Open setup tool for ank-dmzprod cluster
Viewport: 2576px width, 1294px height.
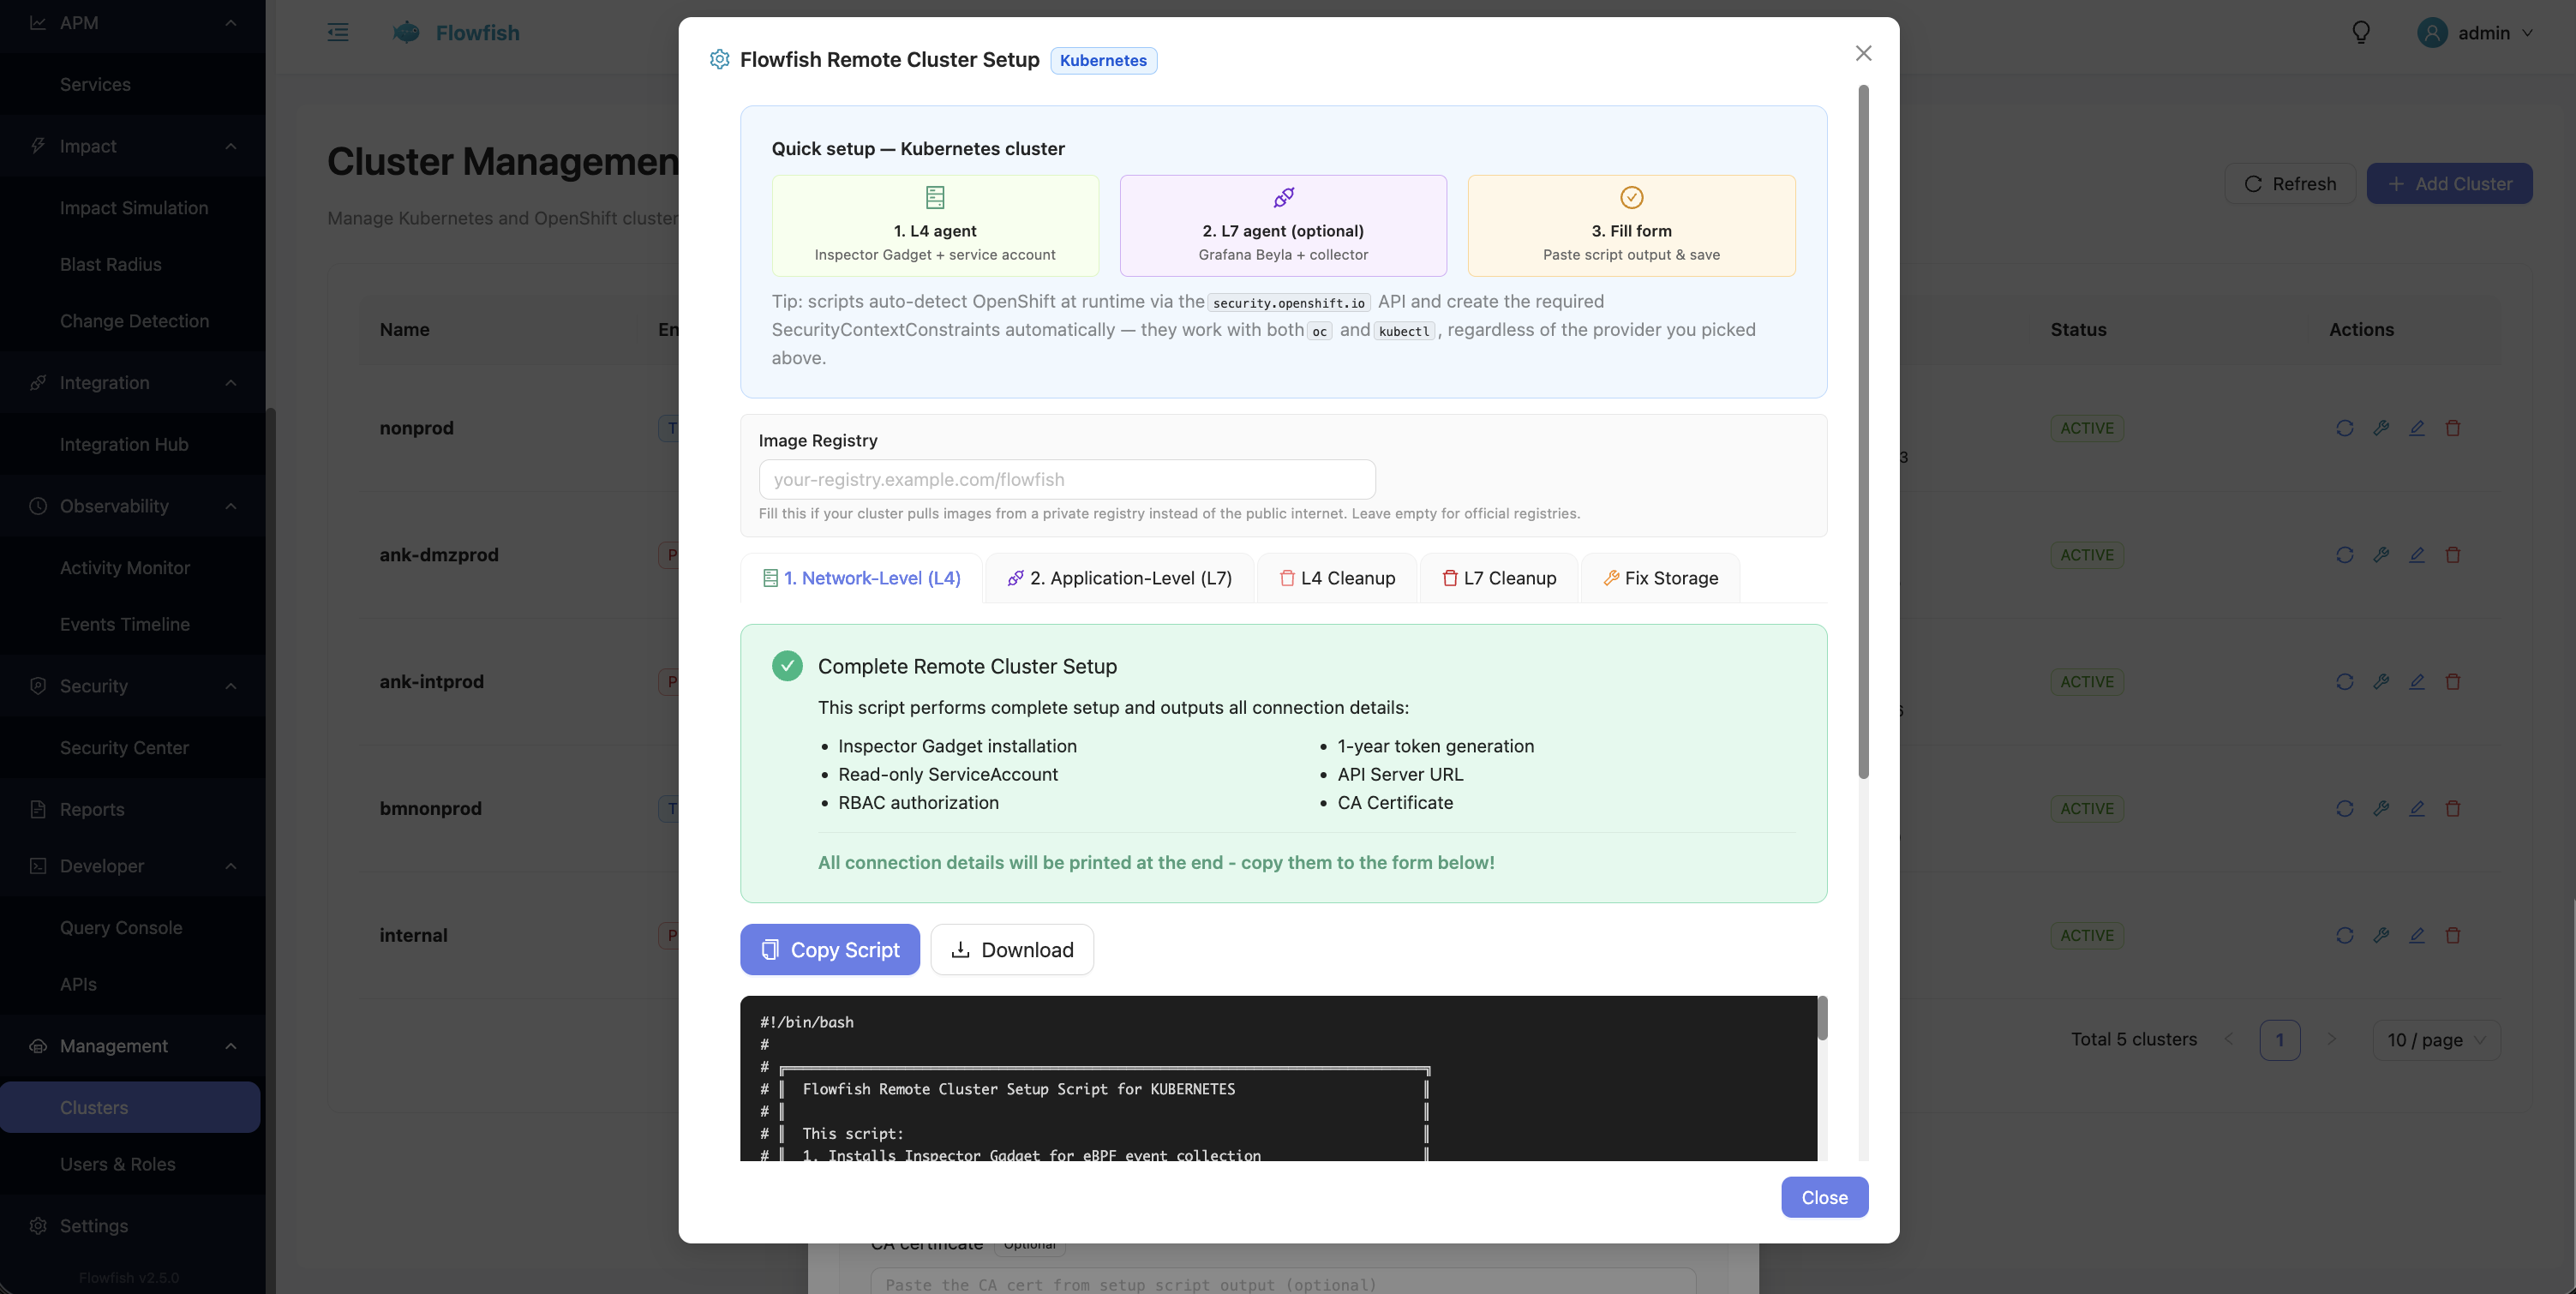[2380, 555]
